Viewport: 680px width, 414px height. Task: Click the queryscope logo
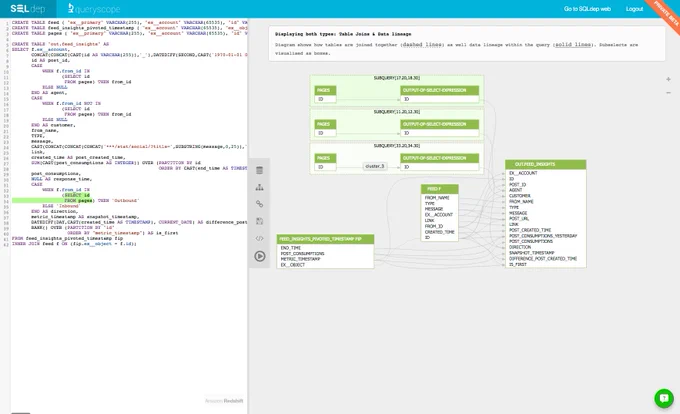[94, 9]
